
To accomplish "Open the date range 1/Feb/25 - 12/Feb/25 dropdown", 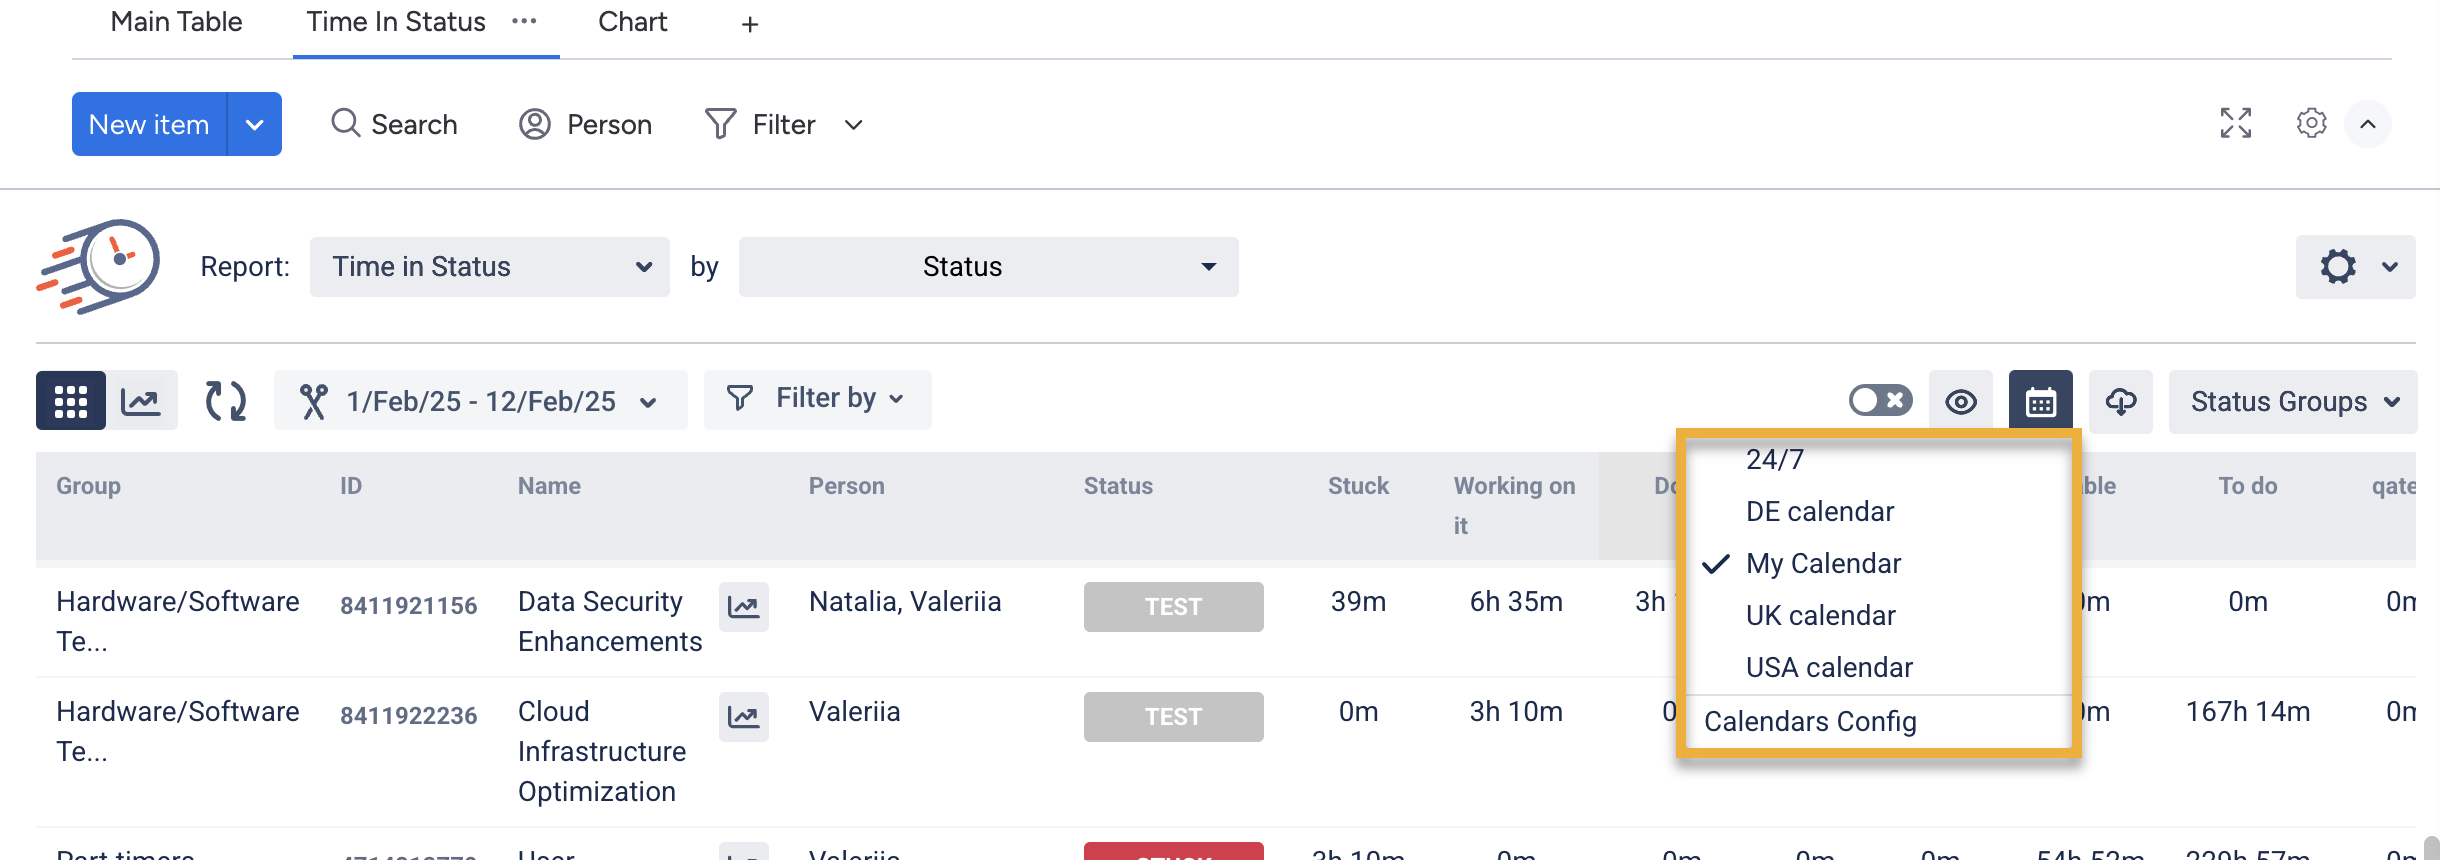I will click(480, 401).
